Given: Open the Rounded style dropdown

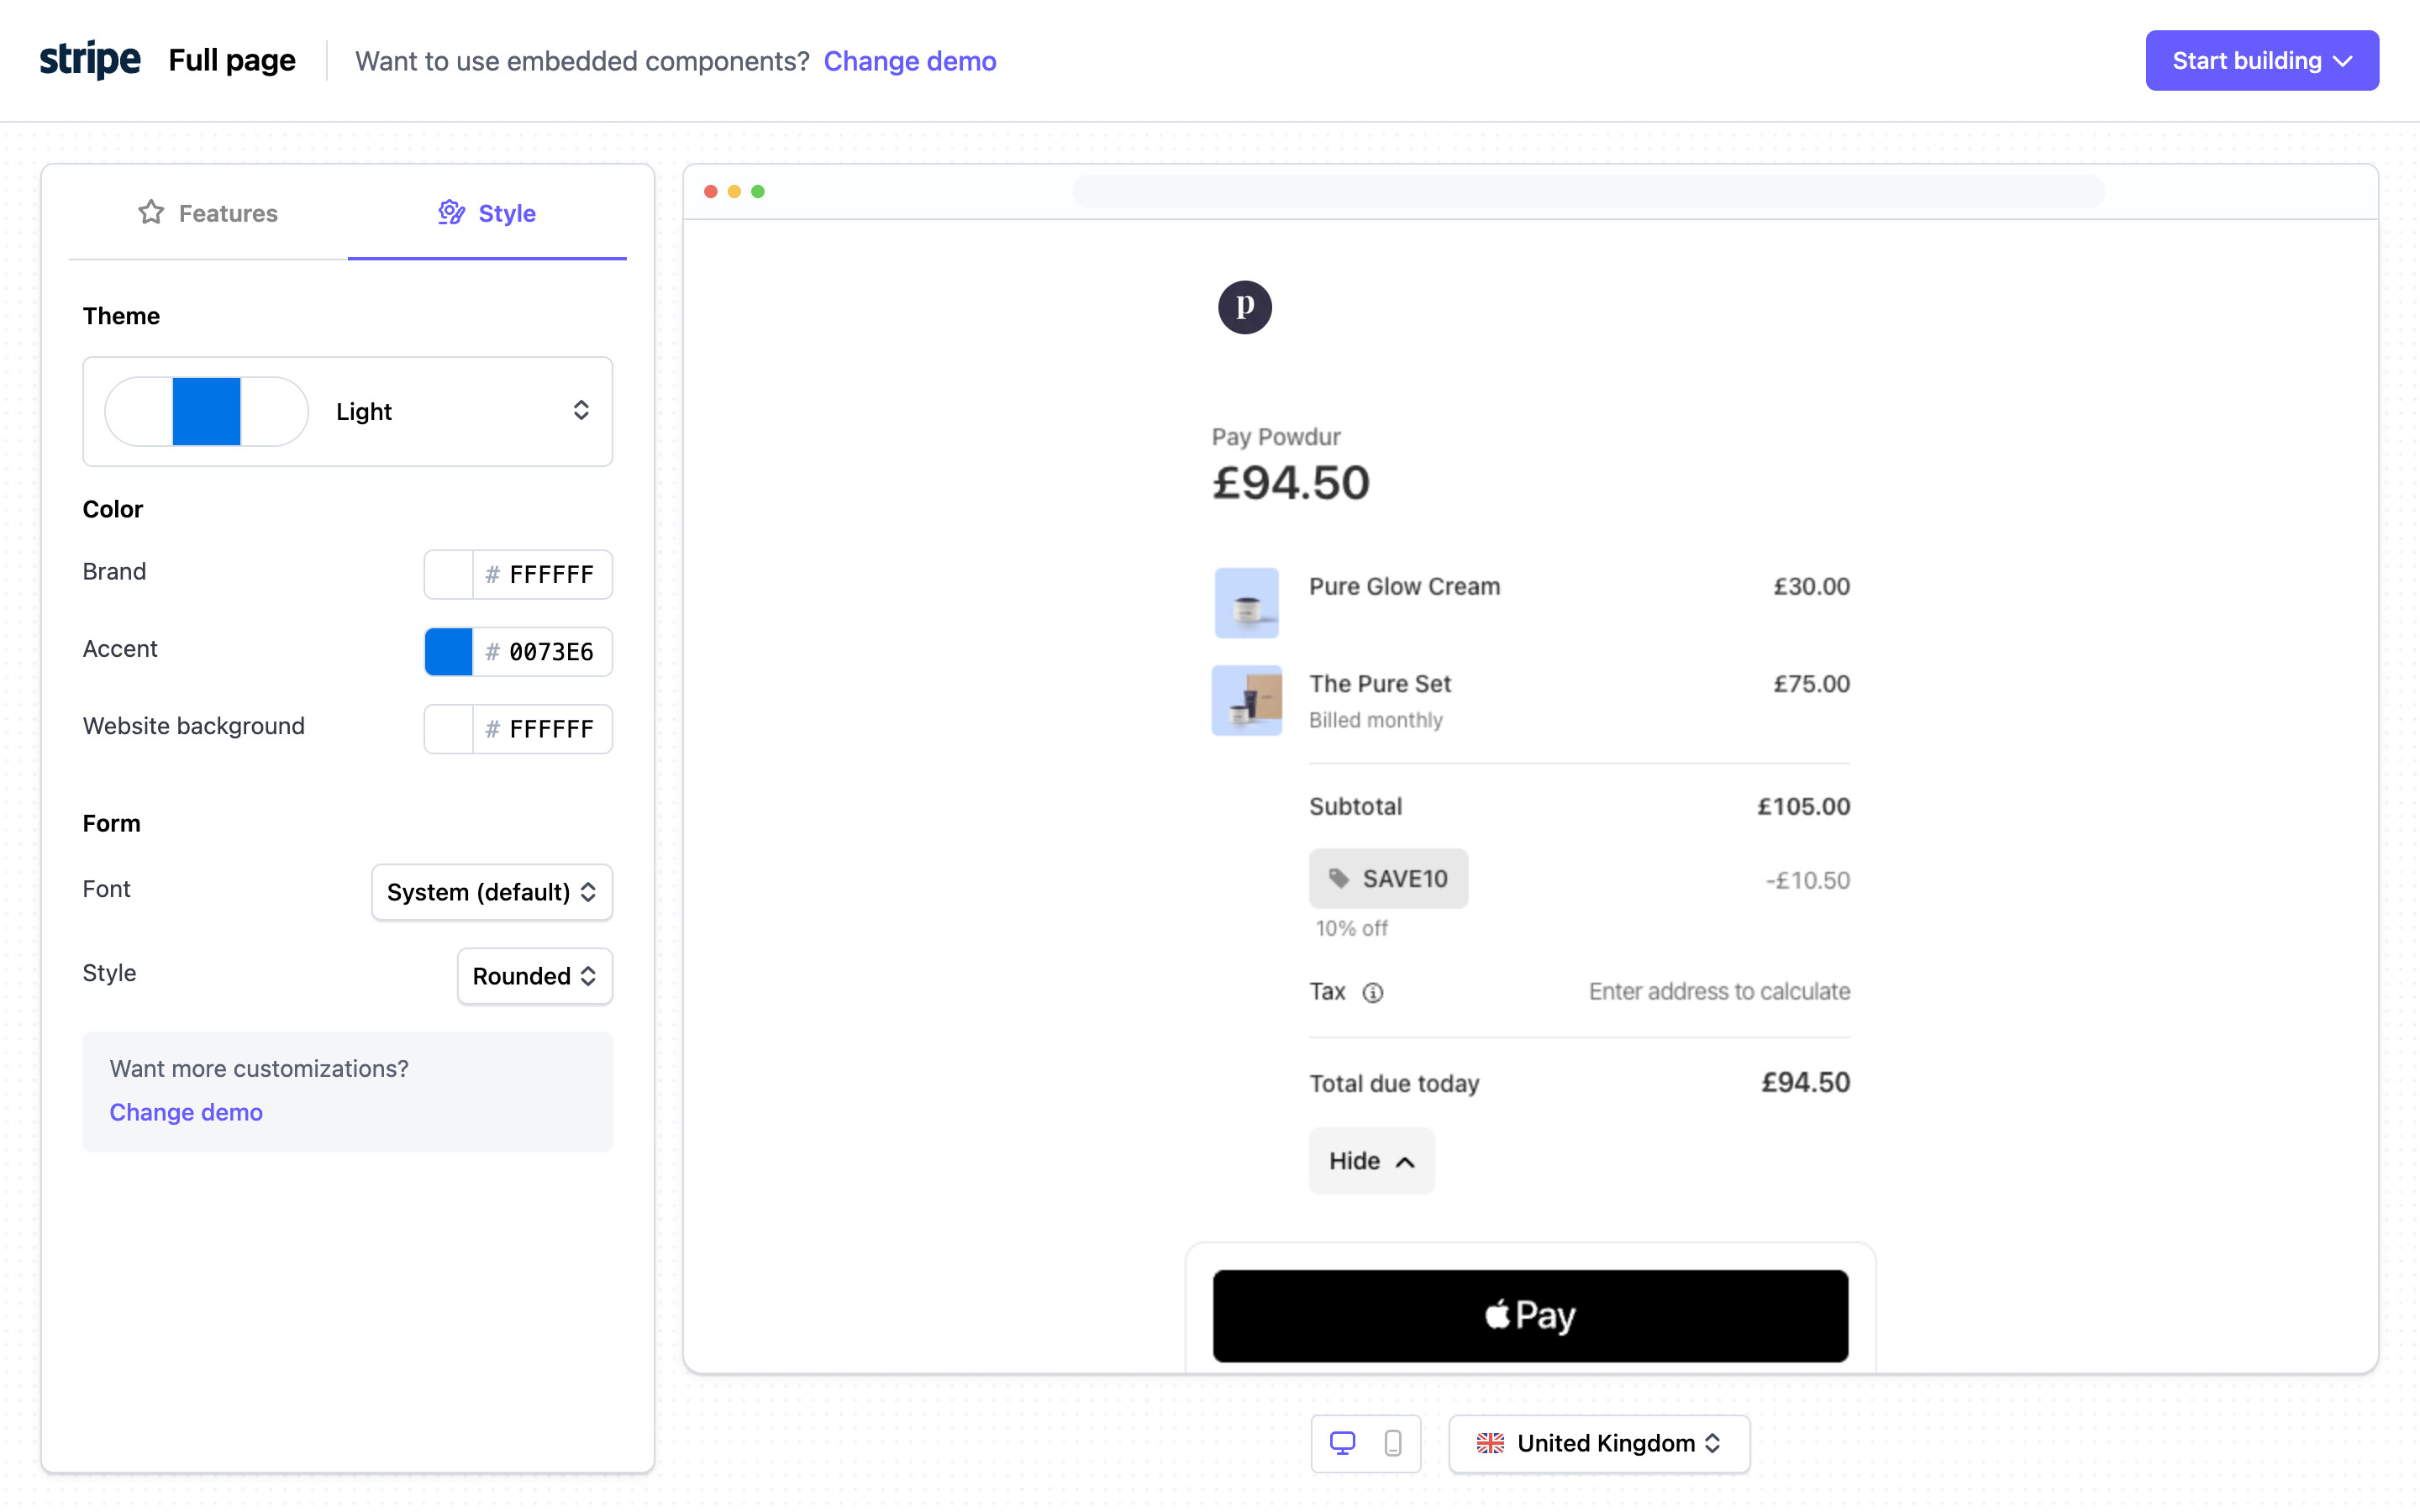Looking at the screenshot, I should tap(535, 976).
